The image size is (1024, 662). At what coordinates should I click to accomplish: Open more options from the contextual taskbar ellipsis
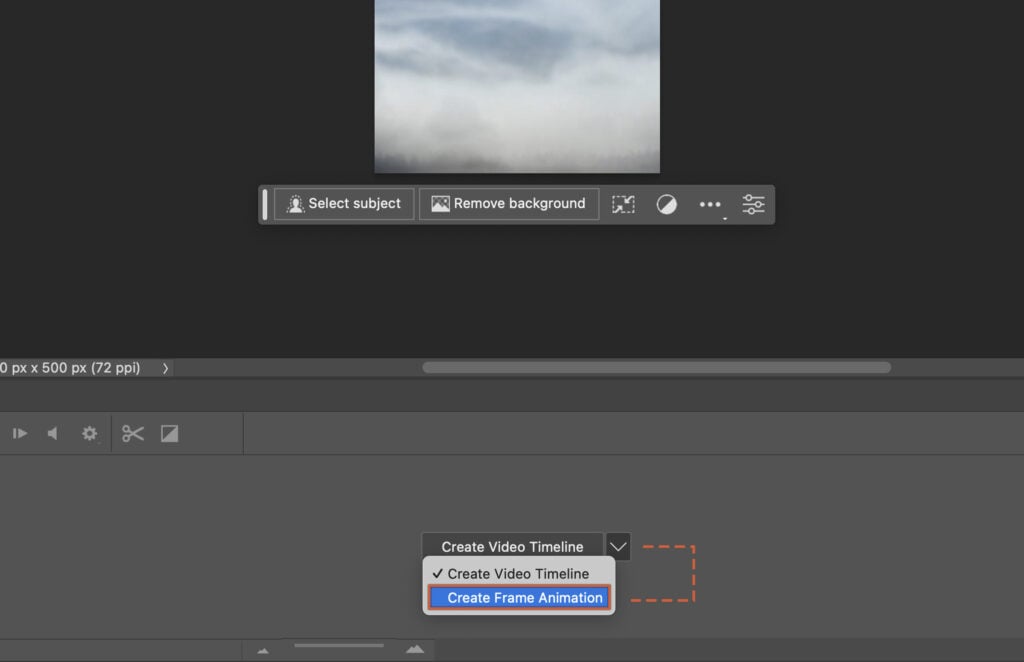coord(710,204)
